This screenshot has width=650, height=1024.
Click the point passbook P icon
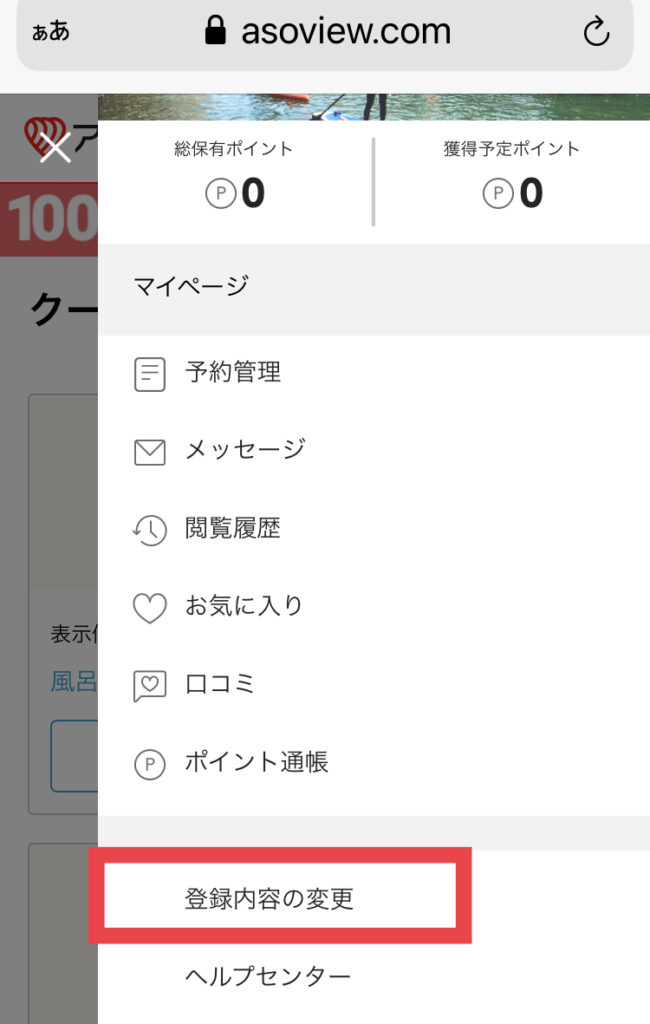point(150,763)
